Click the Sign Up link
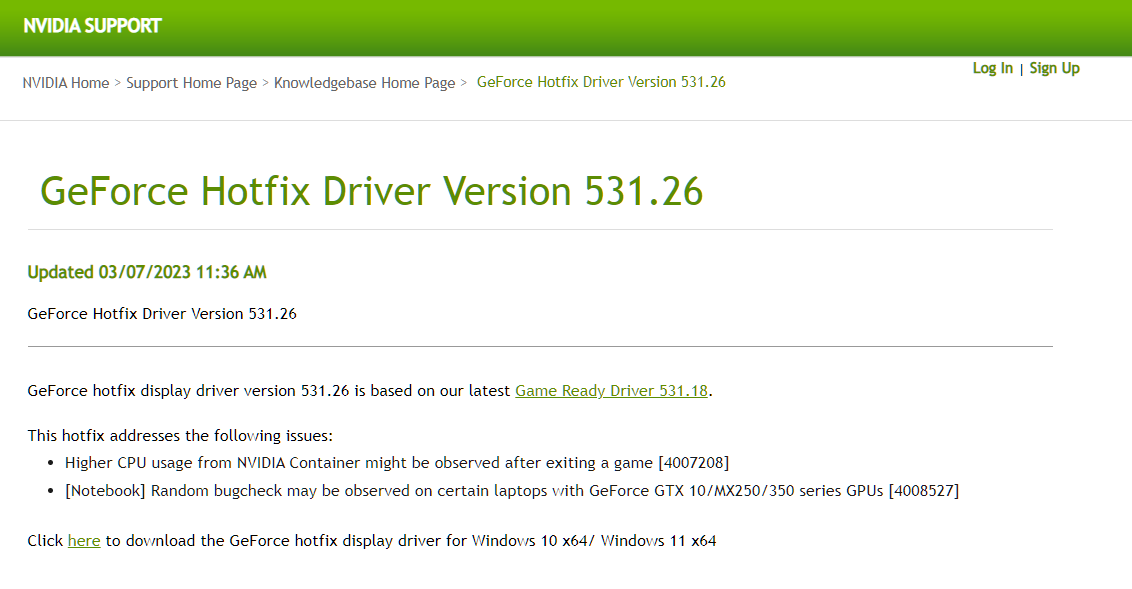Screen dimensions: 1132x589 point(1055,68)
